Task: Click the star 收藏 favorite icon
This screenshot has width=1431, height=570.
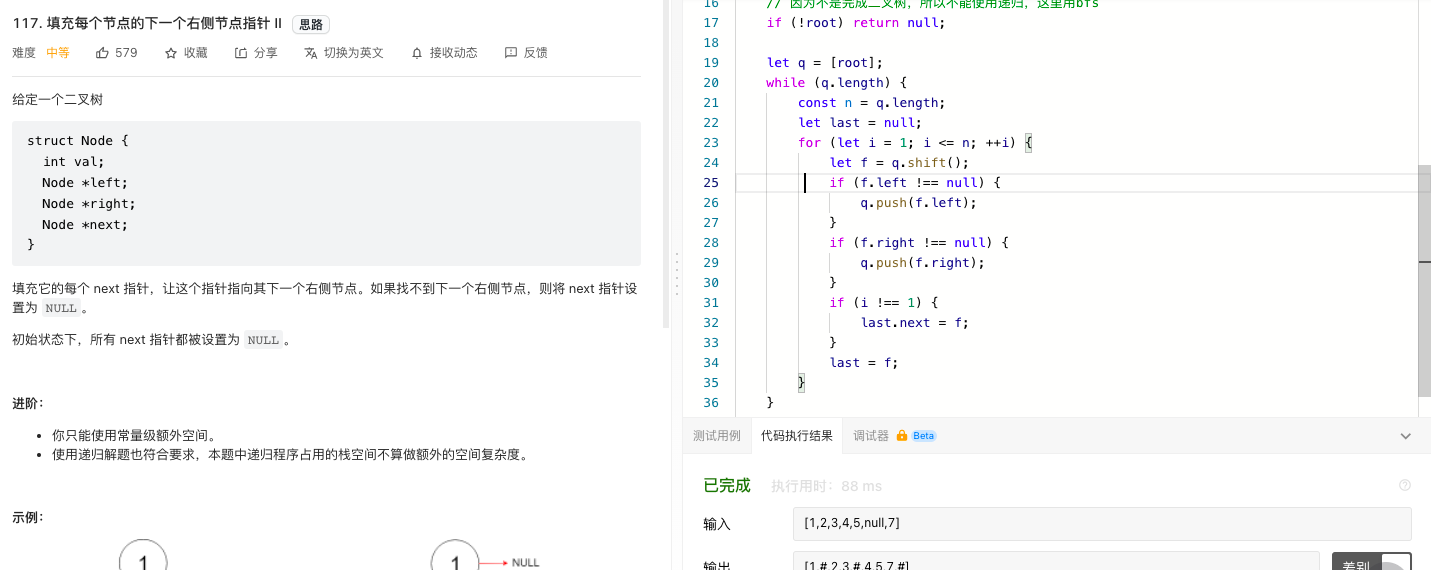Action: coord(171,53)
